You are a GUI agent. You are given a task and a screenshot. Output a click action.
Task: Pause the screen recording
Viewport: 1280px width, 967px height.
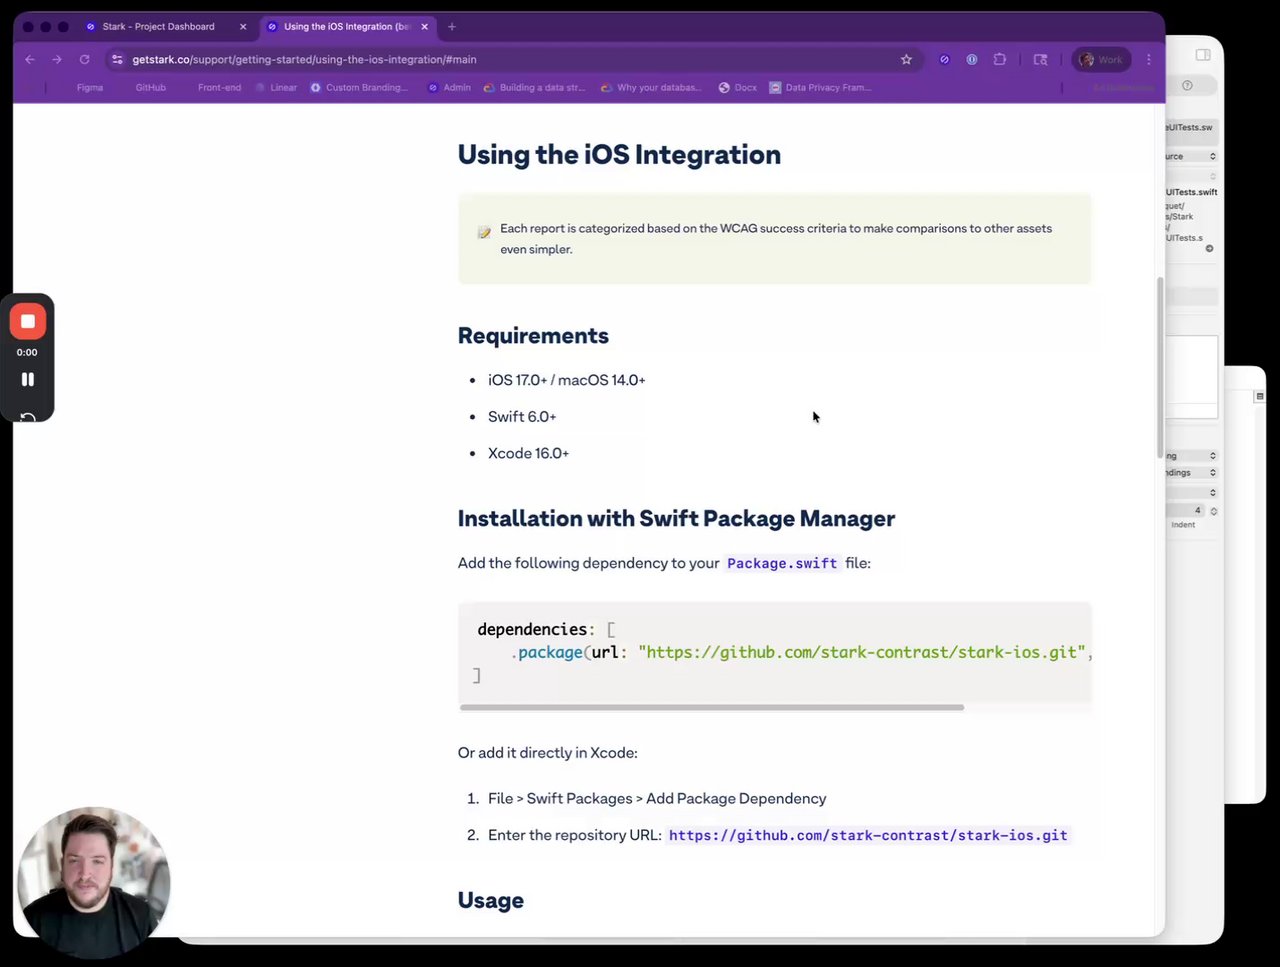click(x=28, y=379)
